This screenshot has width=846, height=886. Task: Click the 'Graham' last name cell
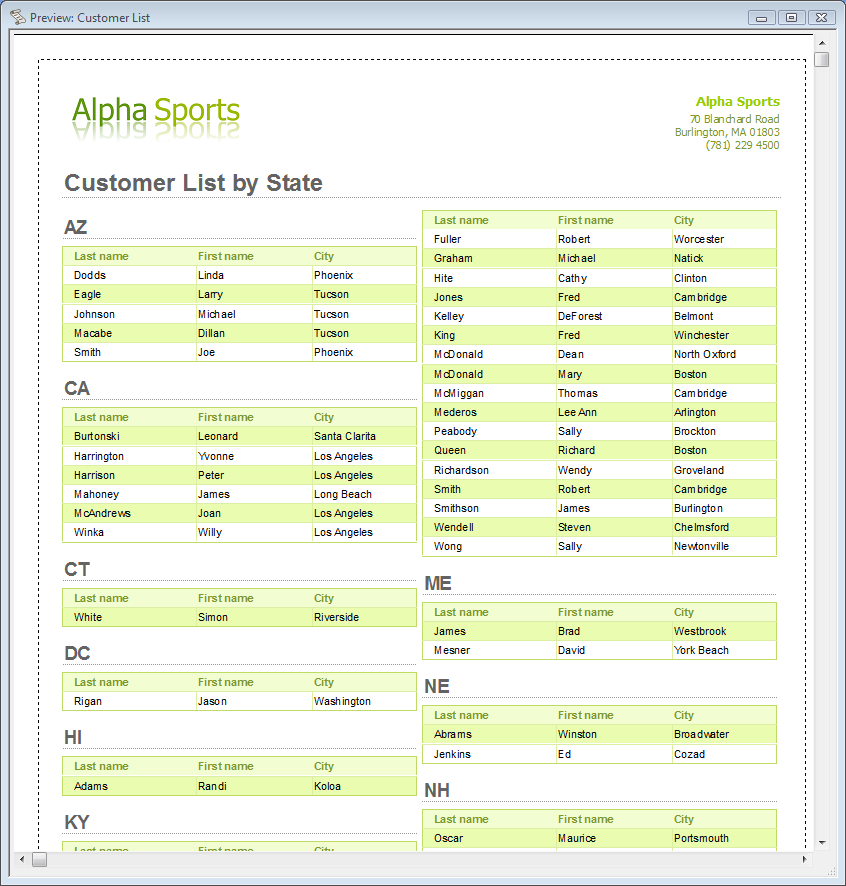[453, 258]
